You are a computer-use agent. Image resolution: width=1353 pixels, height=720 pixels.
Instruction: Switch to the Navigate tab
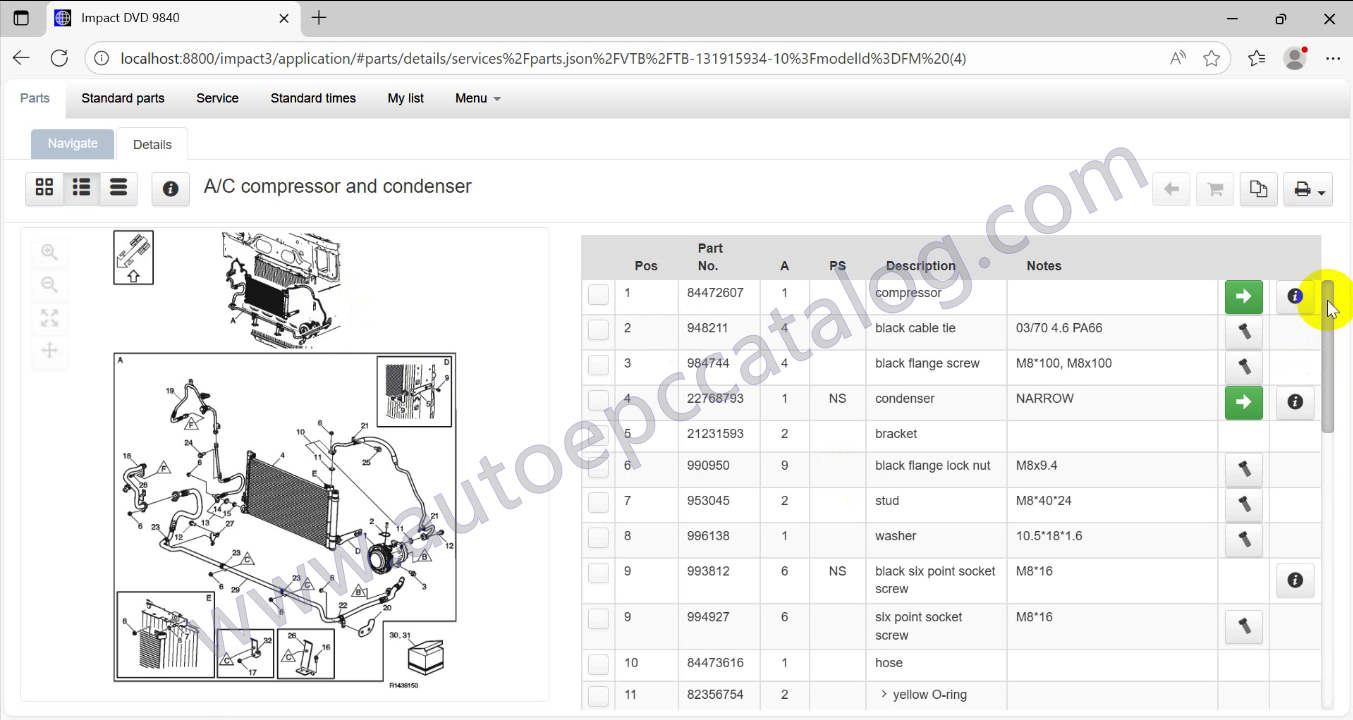click(x=72, y=143)
